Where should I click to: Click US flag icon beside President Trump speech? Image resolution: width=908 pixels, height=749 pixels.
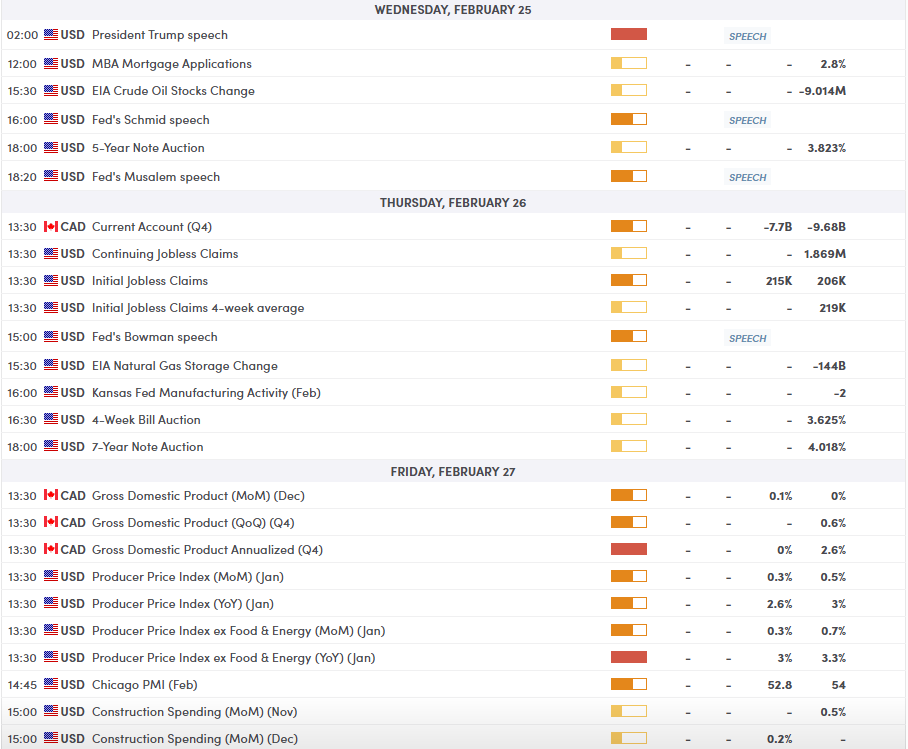(x=51, y=35)
